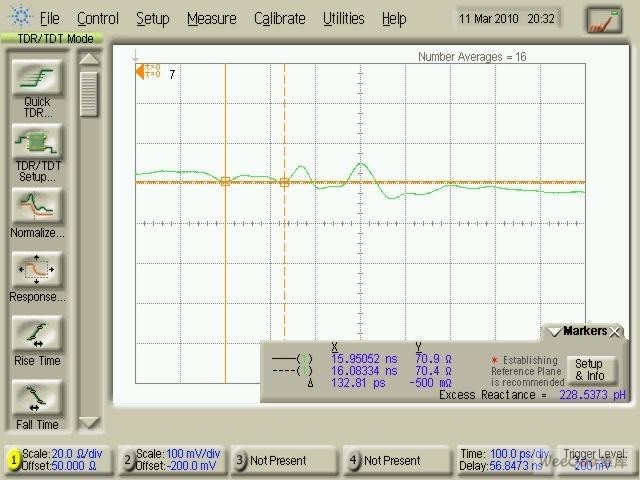Click the Quick TDR icon
The width and height of the screenshot is (640, 480).
[37, 78]
